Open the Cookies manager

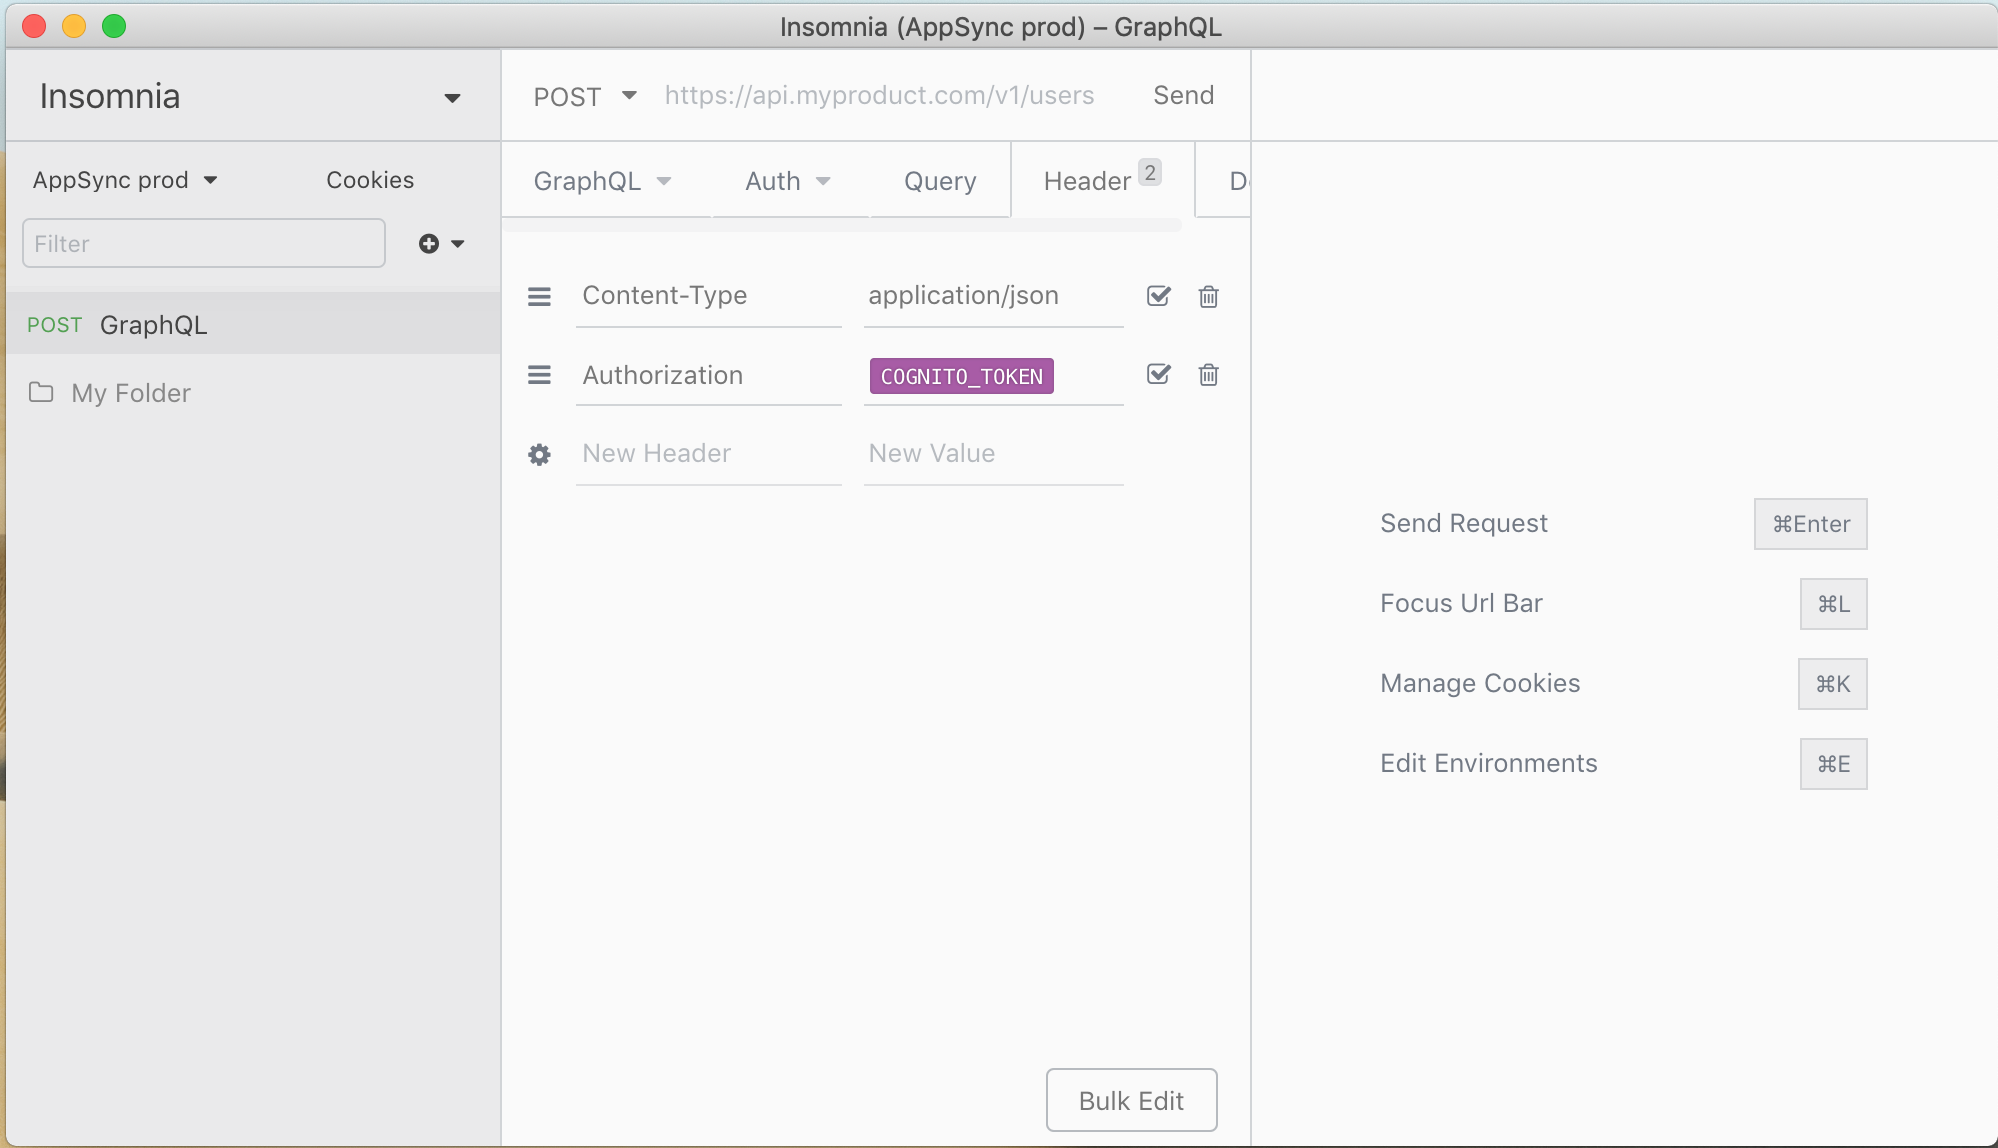[370, 180]
